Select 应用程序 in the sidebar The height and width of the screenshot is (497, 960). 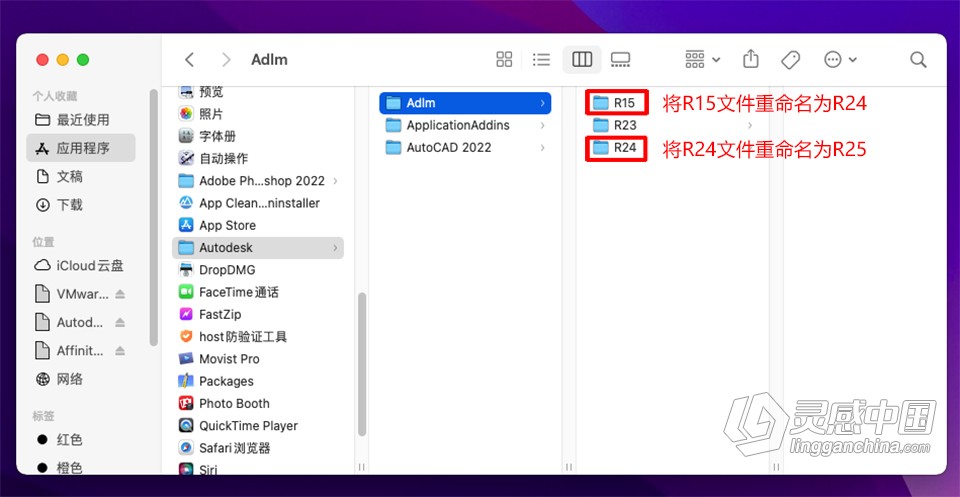(x=81, y=148)
